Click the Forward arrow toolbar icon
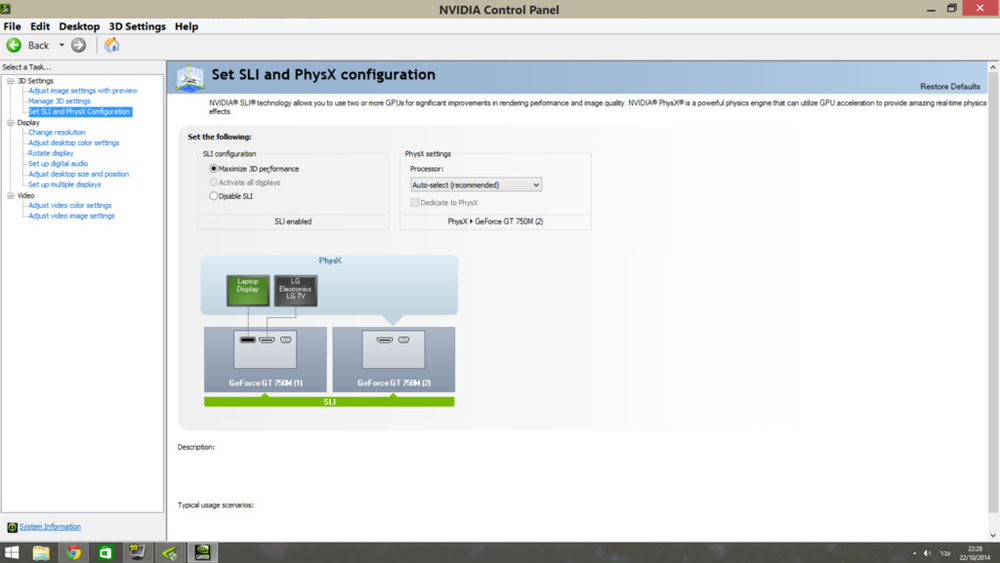The height and width of the screenshot is (563, 1000). coord(78,45)
